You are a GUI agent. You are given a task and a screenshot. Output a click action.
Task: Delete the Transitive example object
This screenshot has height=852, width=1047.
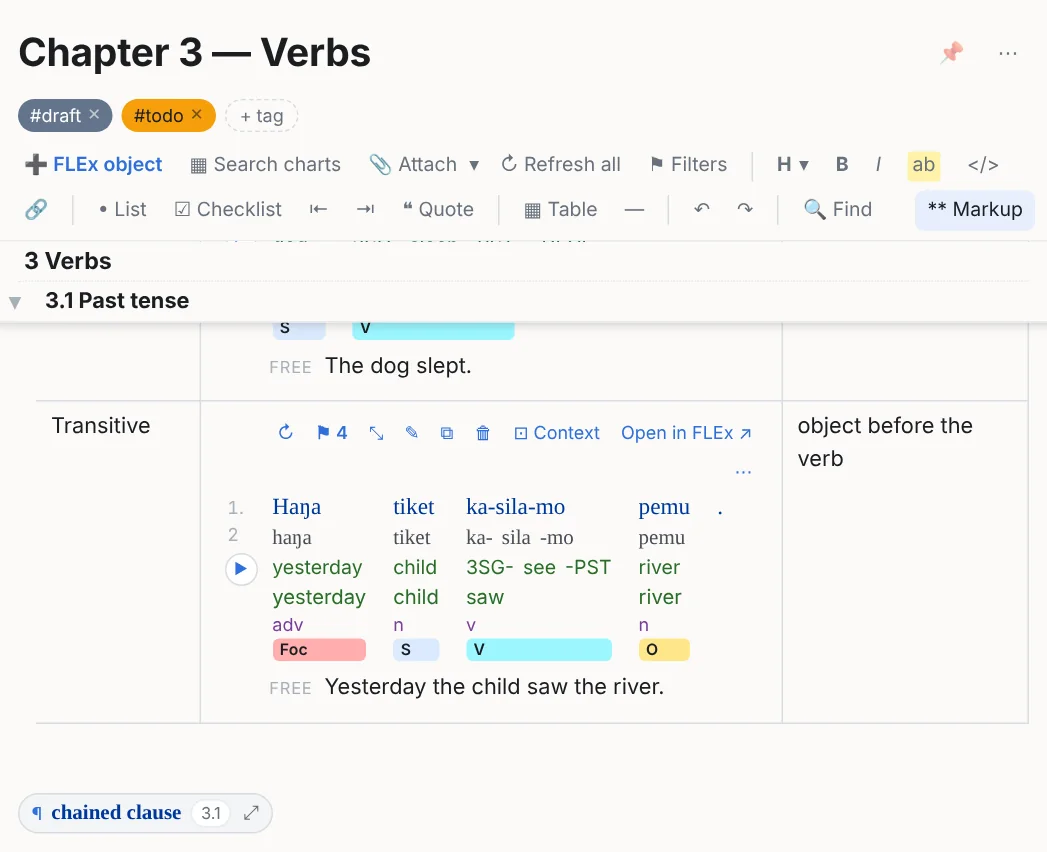coord(483,433)
